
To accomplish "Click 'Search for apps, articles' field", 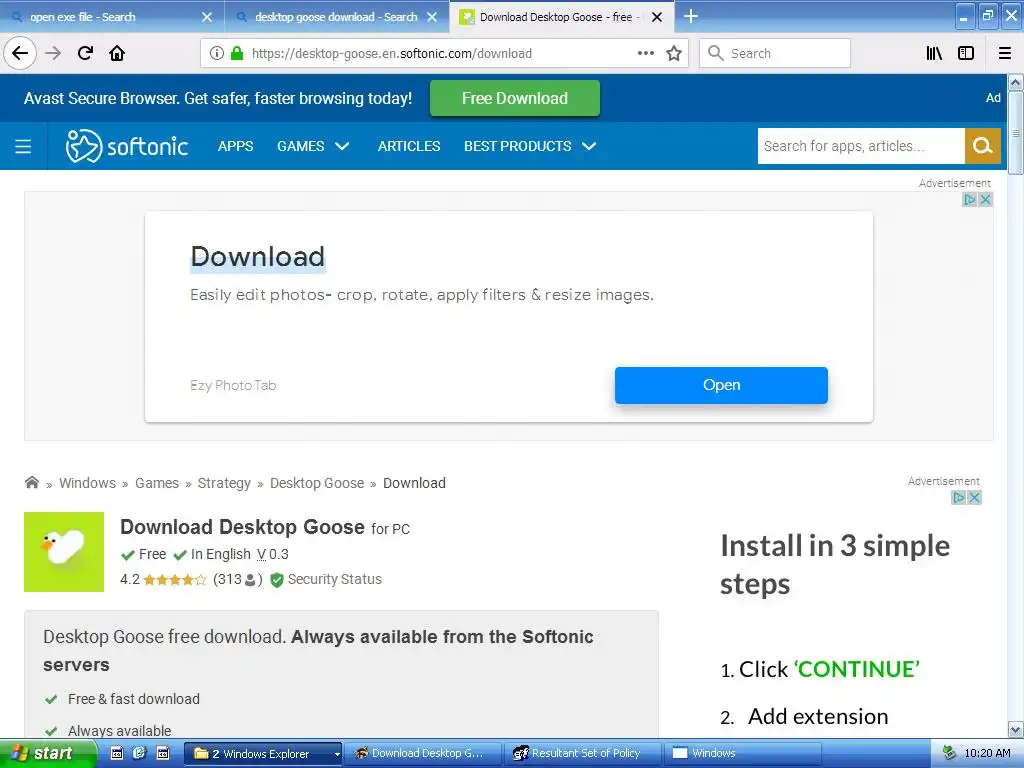I will point(861,146).
